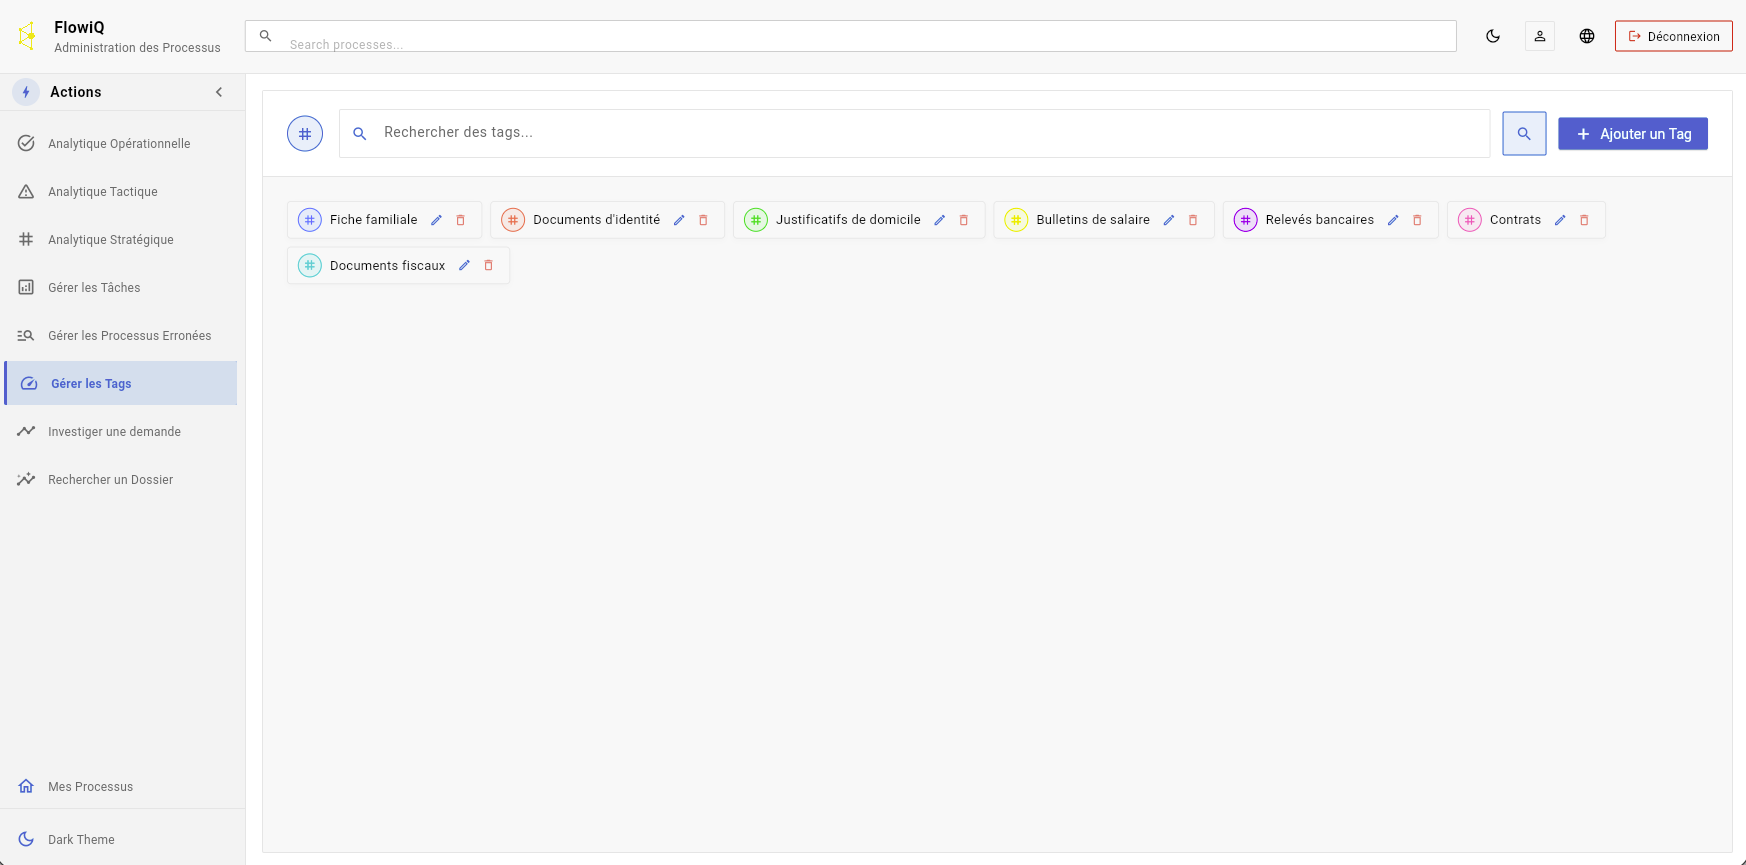Delete the Relevés bancaires tag
The height and width of the screenshot is (865, 1746).
click(x=1417, y=220)
